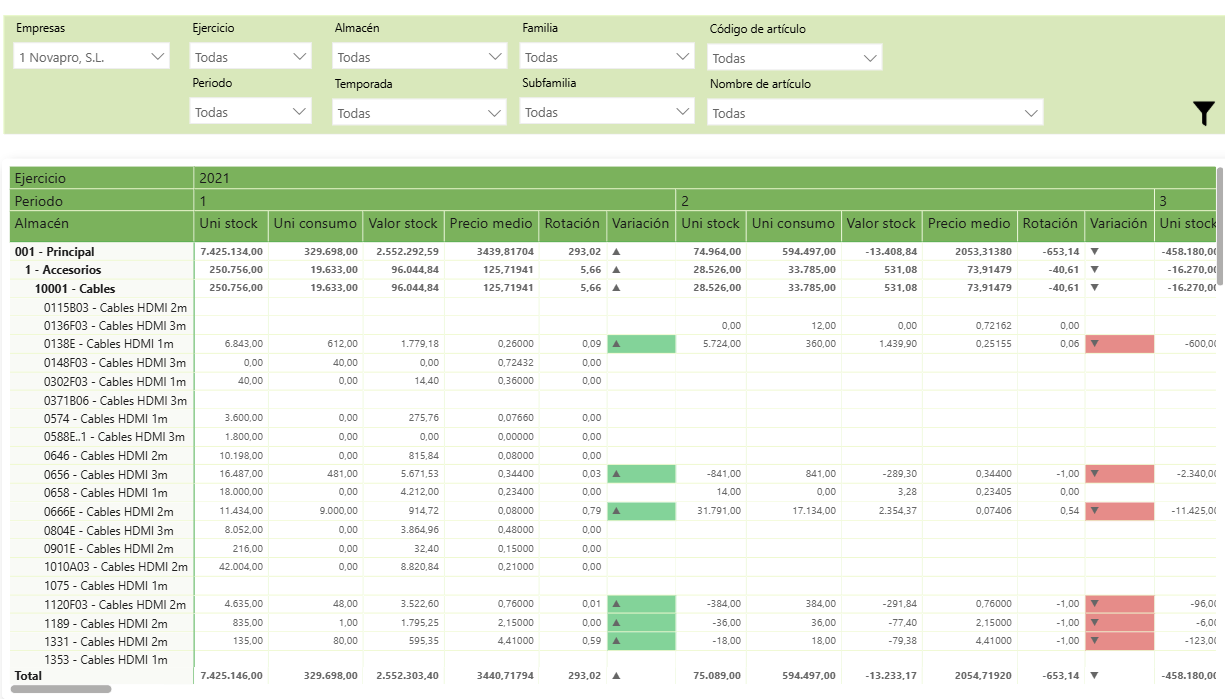This screenshot has width=1225, height=699.
Task: Open the Familia filter dropdown
Action: pos(607,57)
